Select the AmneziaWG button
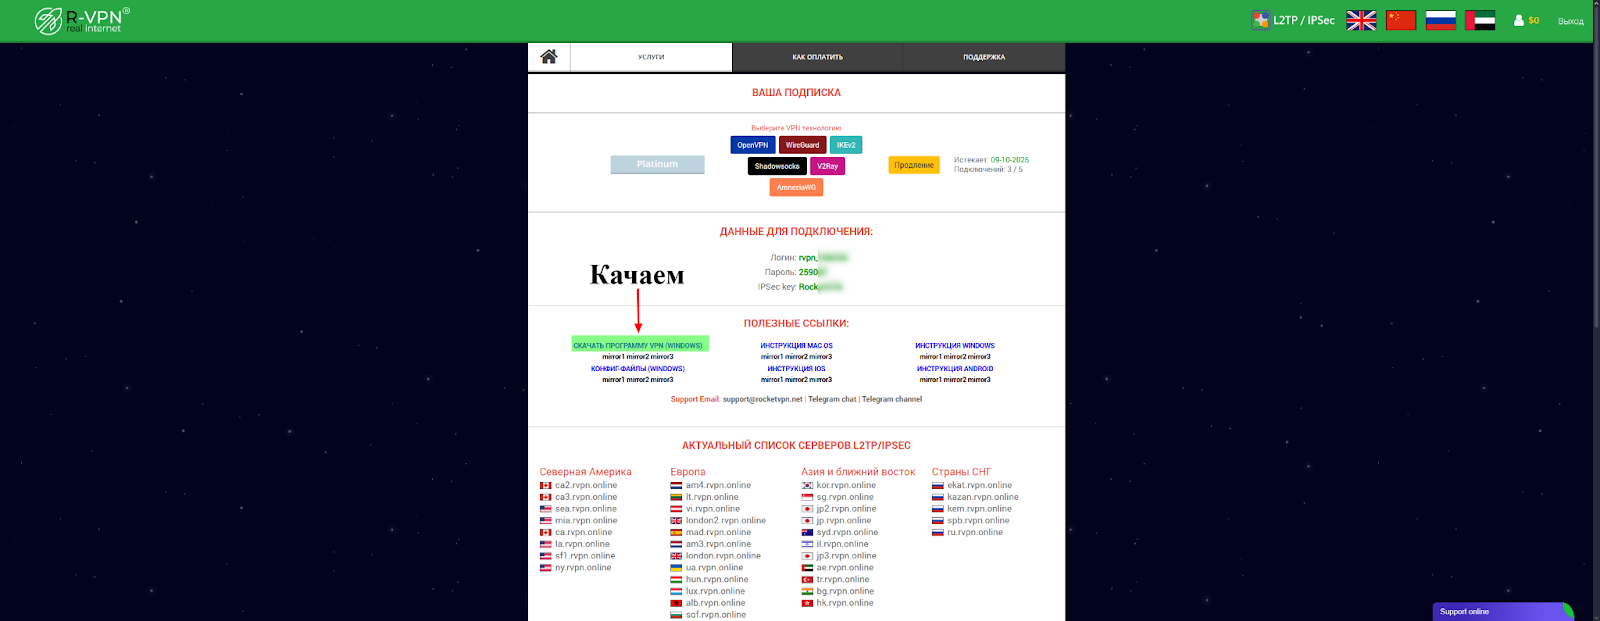 796,187
